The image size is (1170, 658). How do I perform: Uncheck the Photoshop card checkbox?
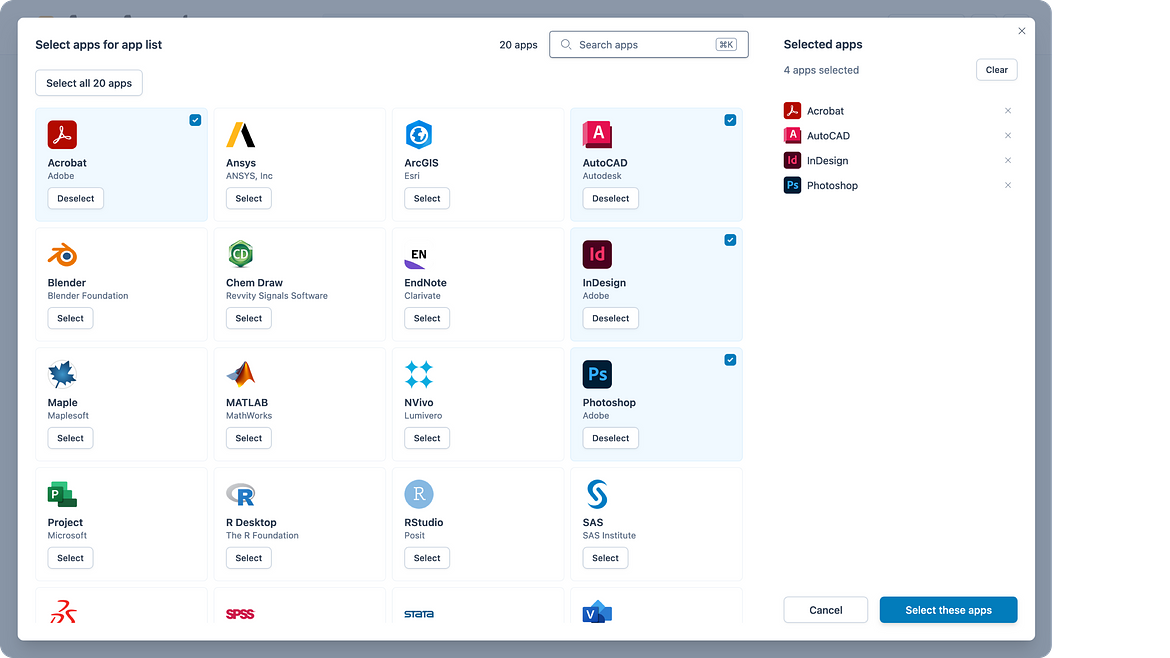click(x=730, y=360)
